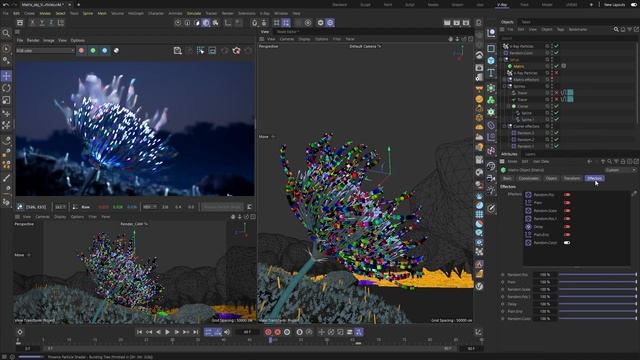
Task: Expand the Setup object in tree
Action: tap(501, 60)
